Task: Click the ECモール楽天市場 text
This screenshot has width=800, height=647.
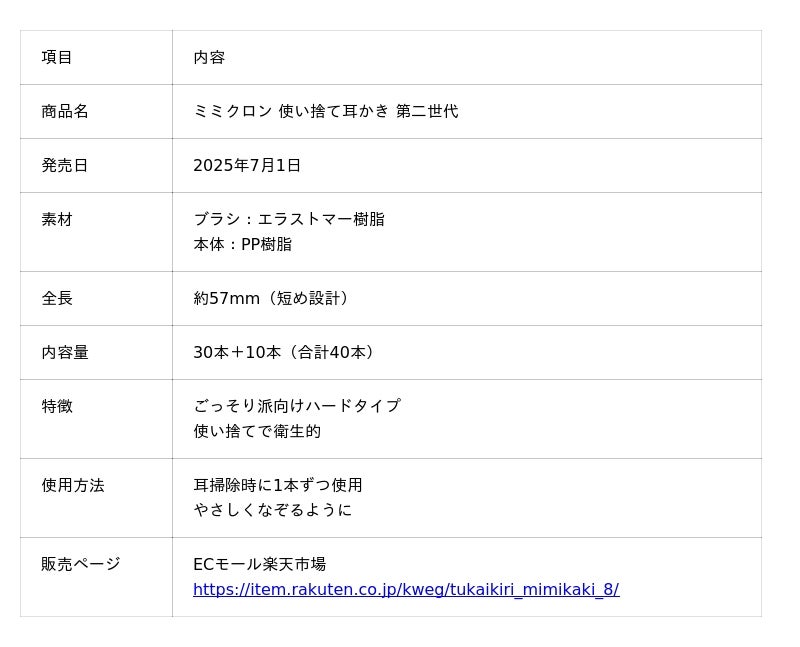Action: 259,564
